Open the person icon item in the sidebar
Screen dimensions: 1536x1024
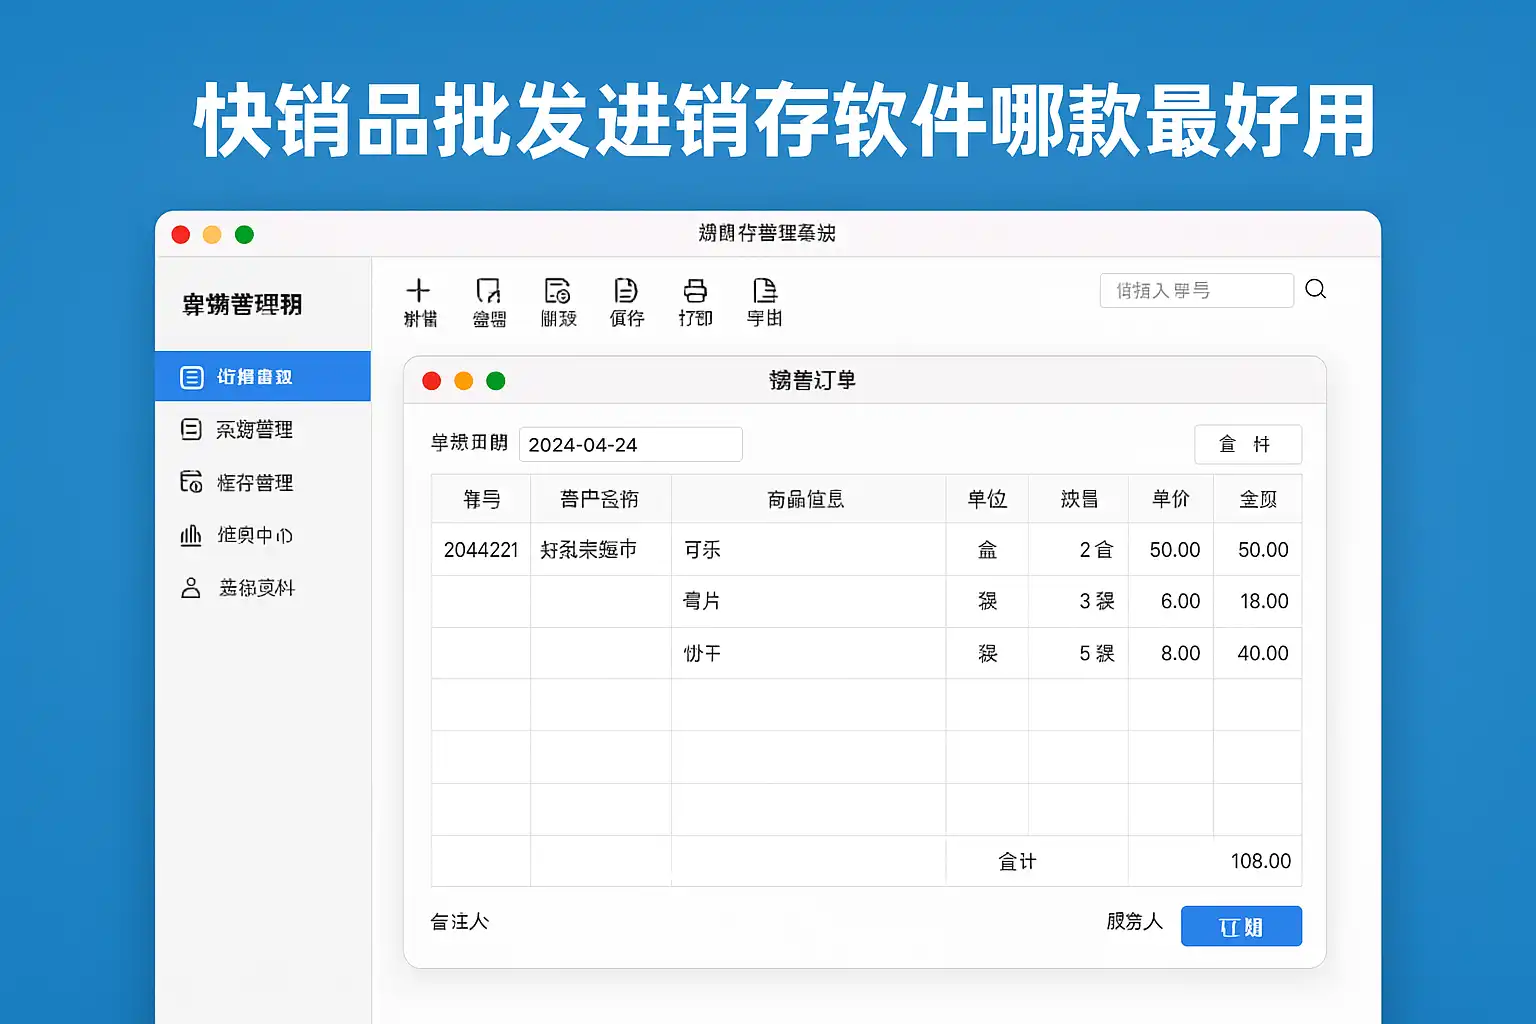click(x=237, y=588)
